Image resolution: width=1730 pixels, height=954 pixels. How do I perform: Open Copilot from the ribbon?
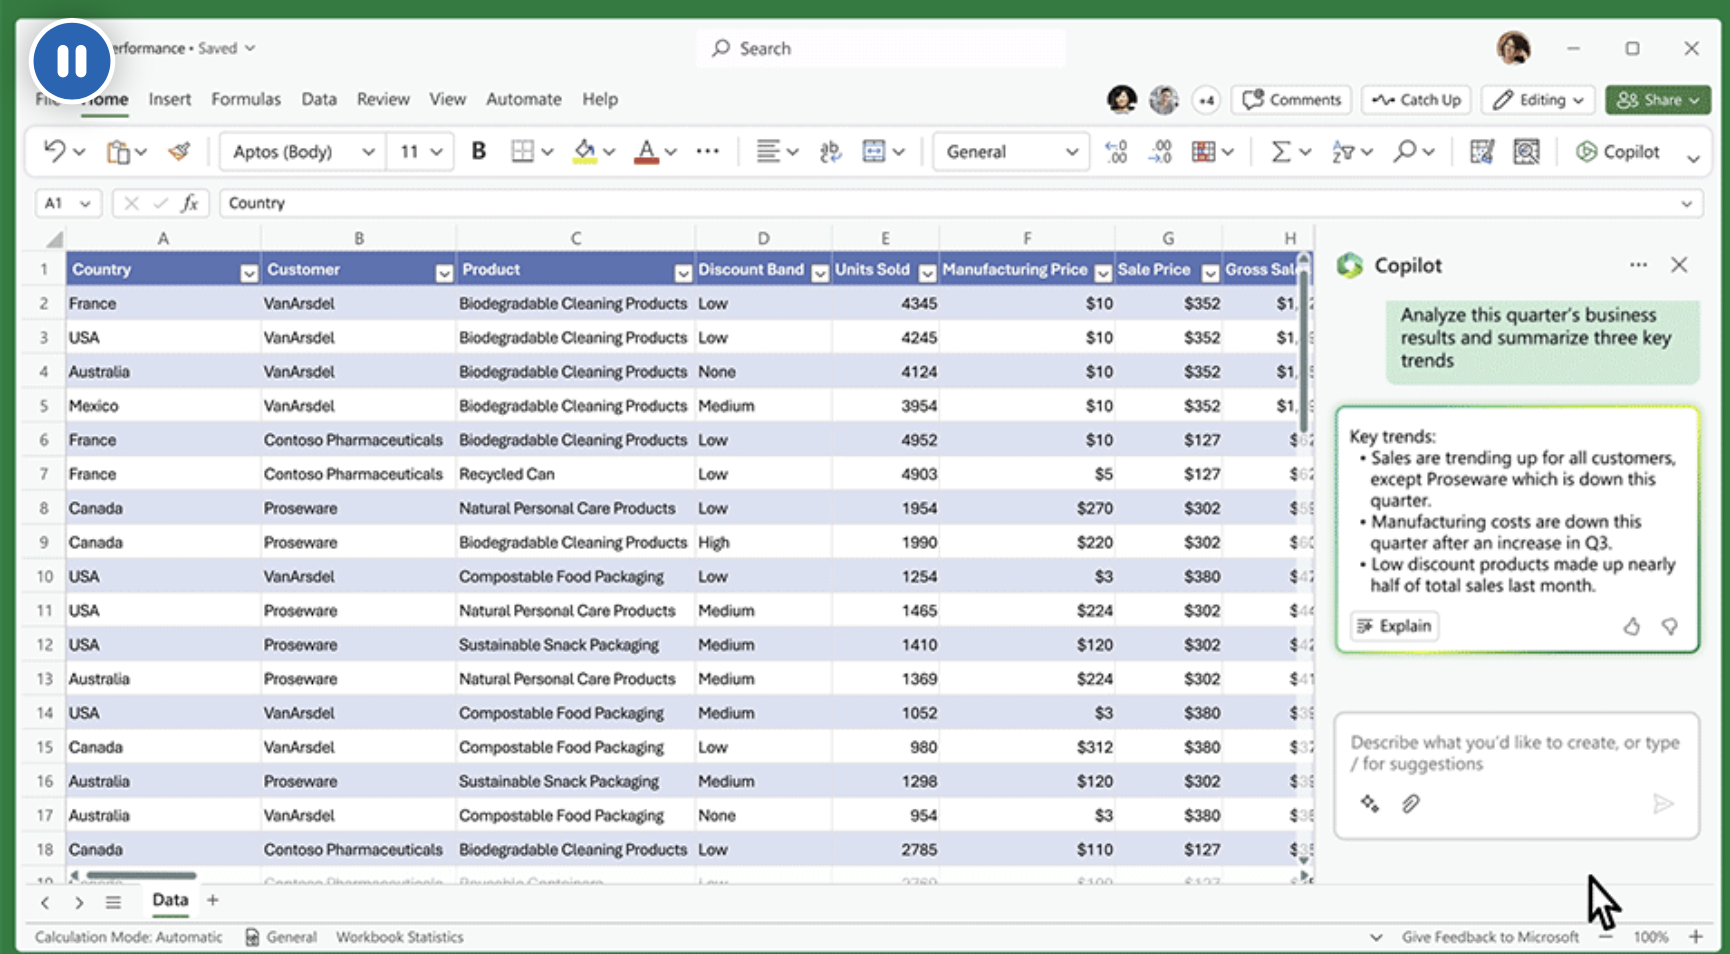tap(1618, 151)
